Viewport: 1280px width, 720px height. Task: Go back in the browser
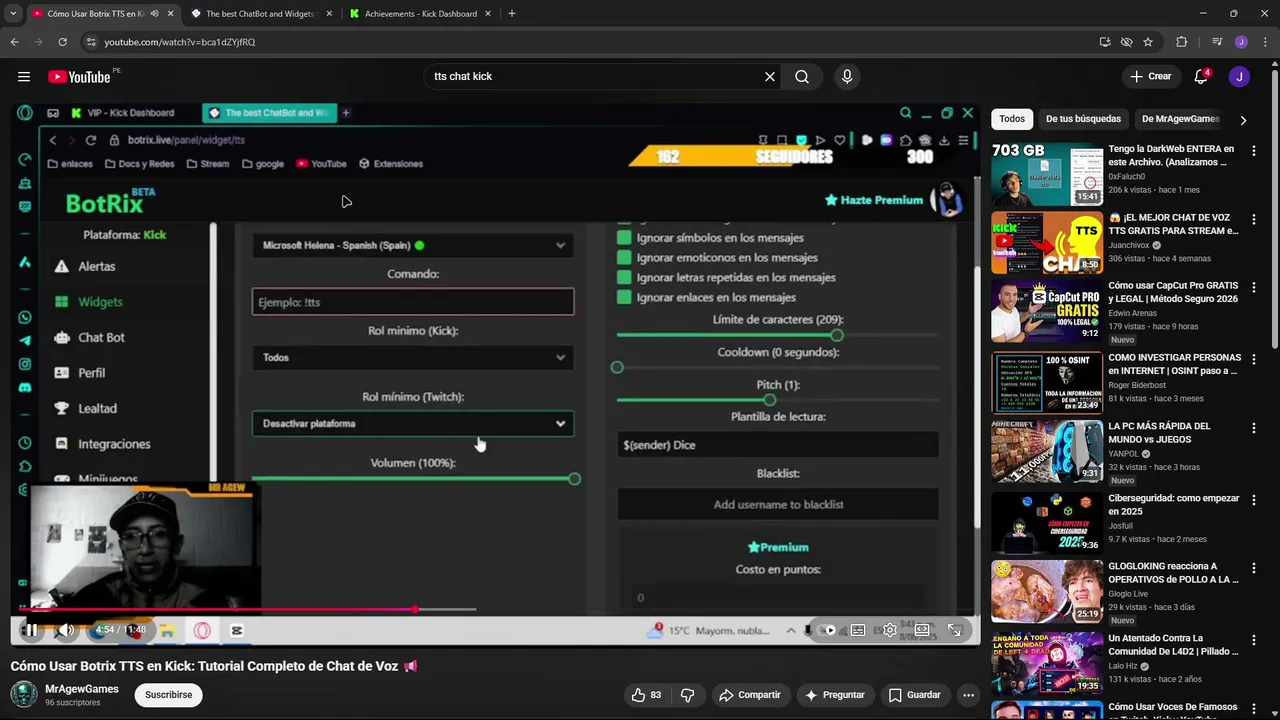(x=15, y=42)
